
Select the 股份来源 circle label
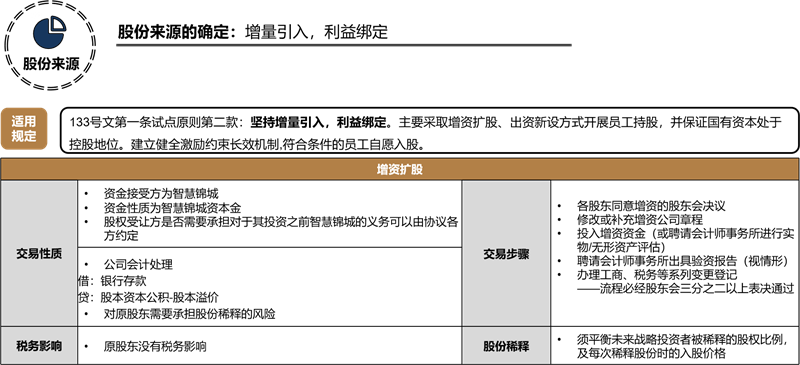[x=51, y=65]
